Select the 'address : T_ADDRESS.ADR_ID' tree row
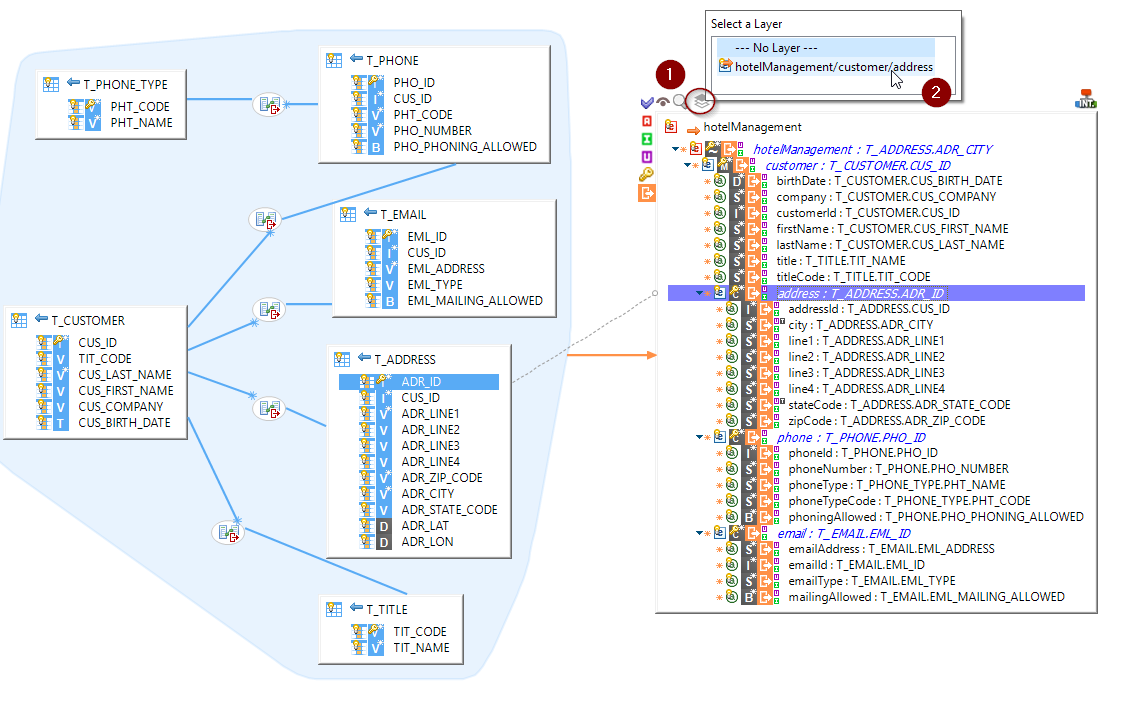The height and width of the screenshot is (705, 1142). click(876, 294)
